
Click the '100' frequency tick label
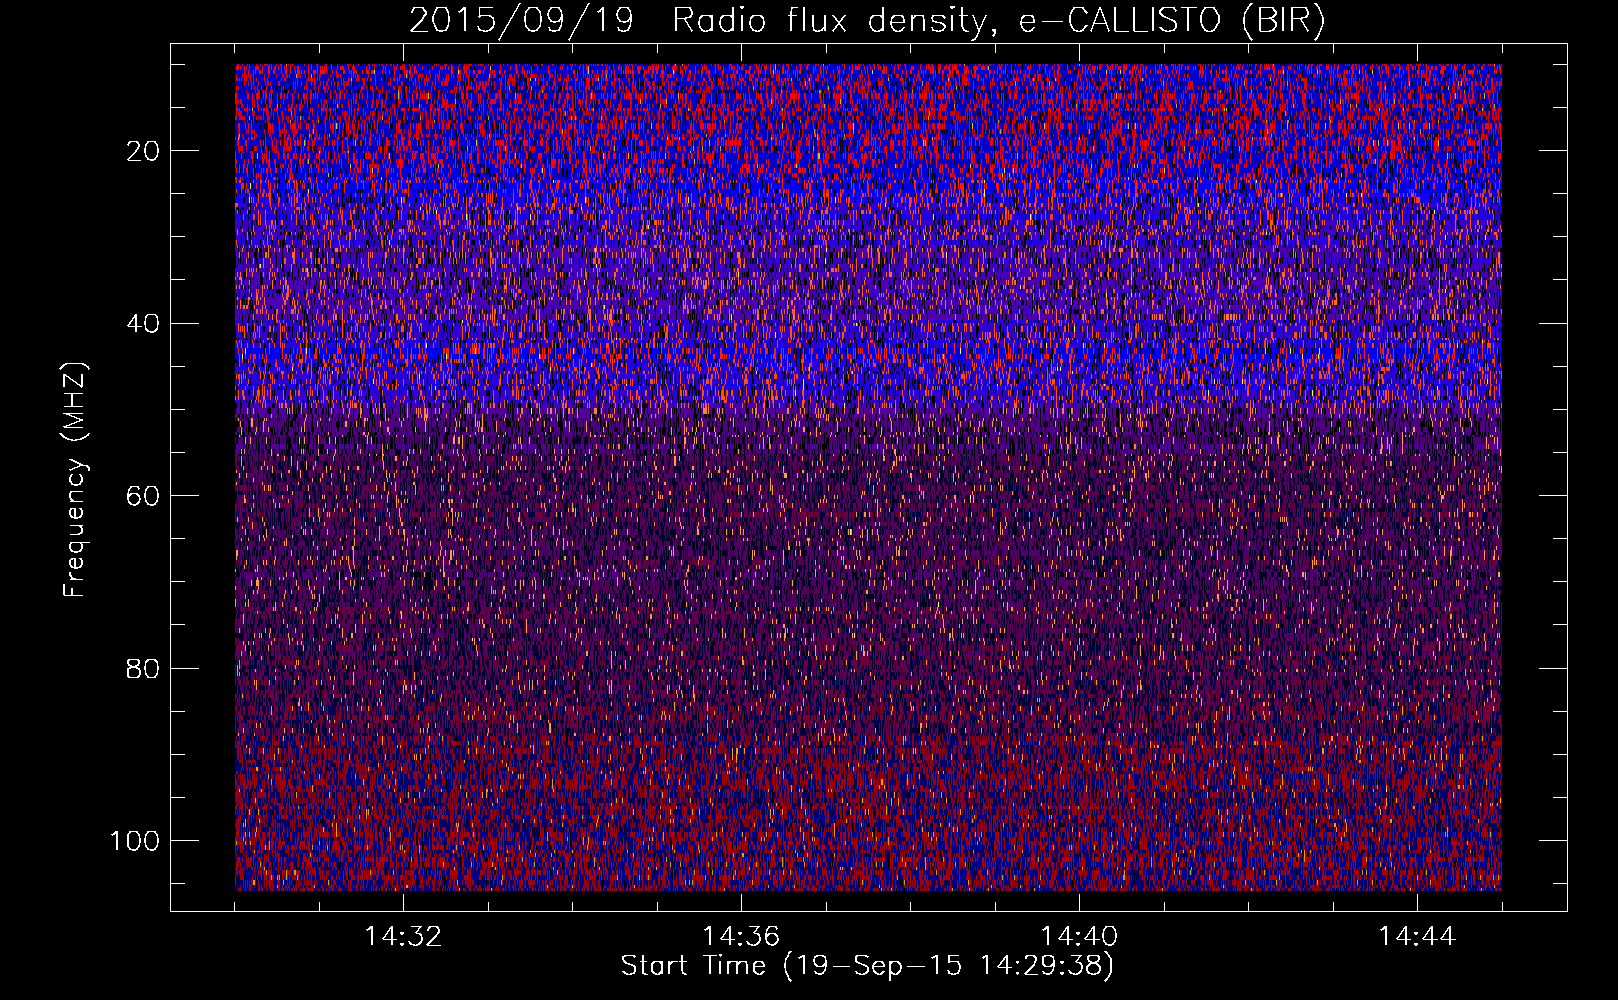pyautogui.click(x=135, y=841)
